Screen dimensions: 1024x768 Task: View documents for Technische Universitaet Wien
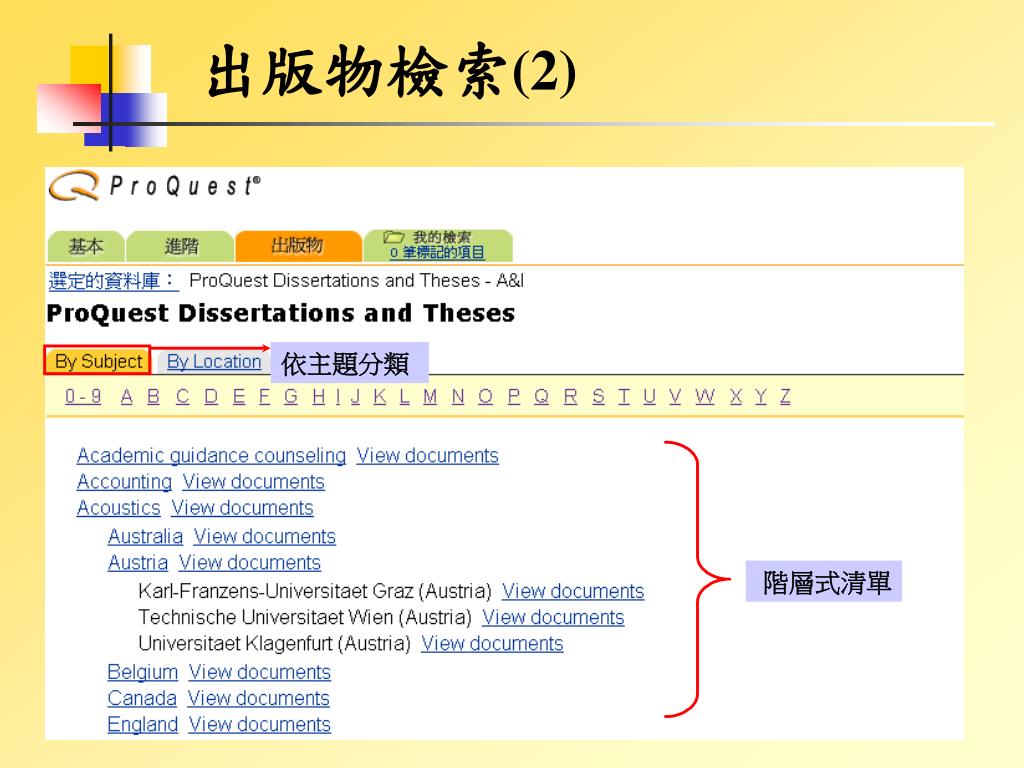click(x=553, y=617)
